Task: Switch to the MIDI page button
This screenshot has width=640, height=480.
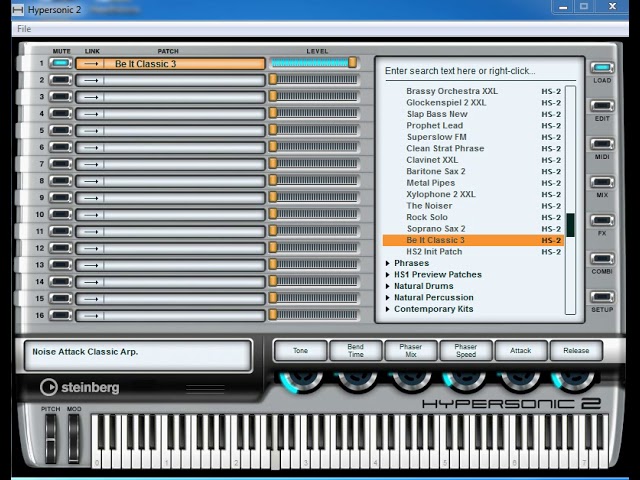Action: 602,144
